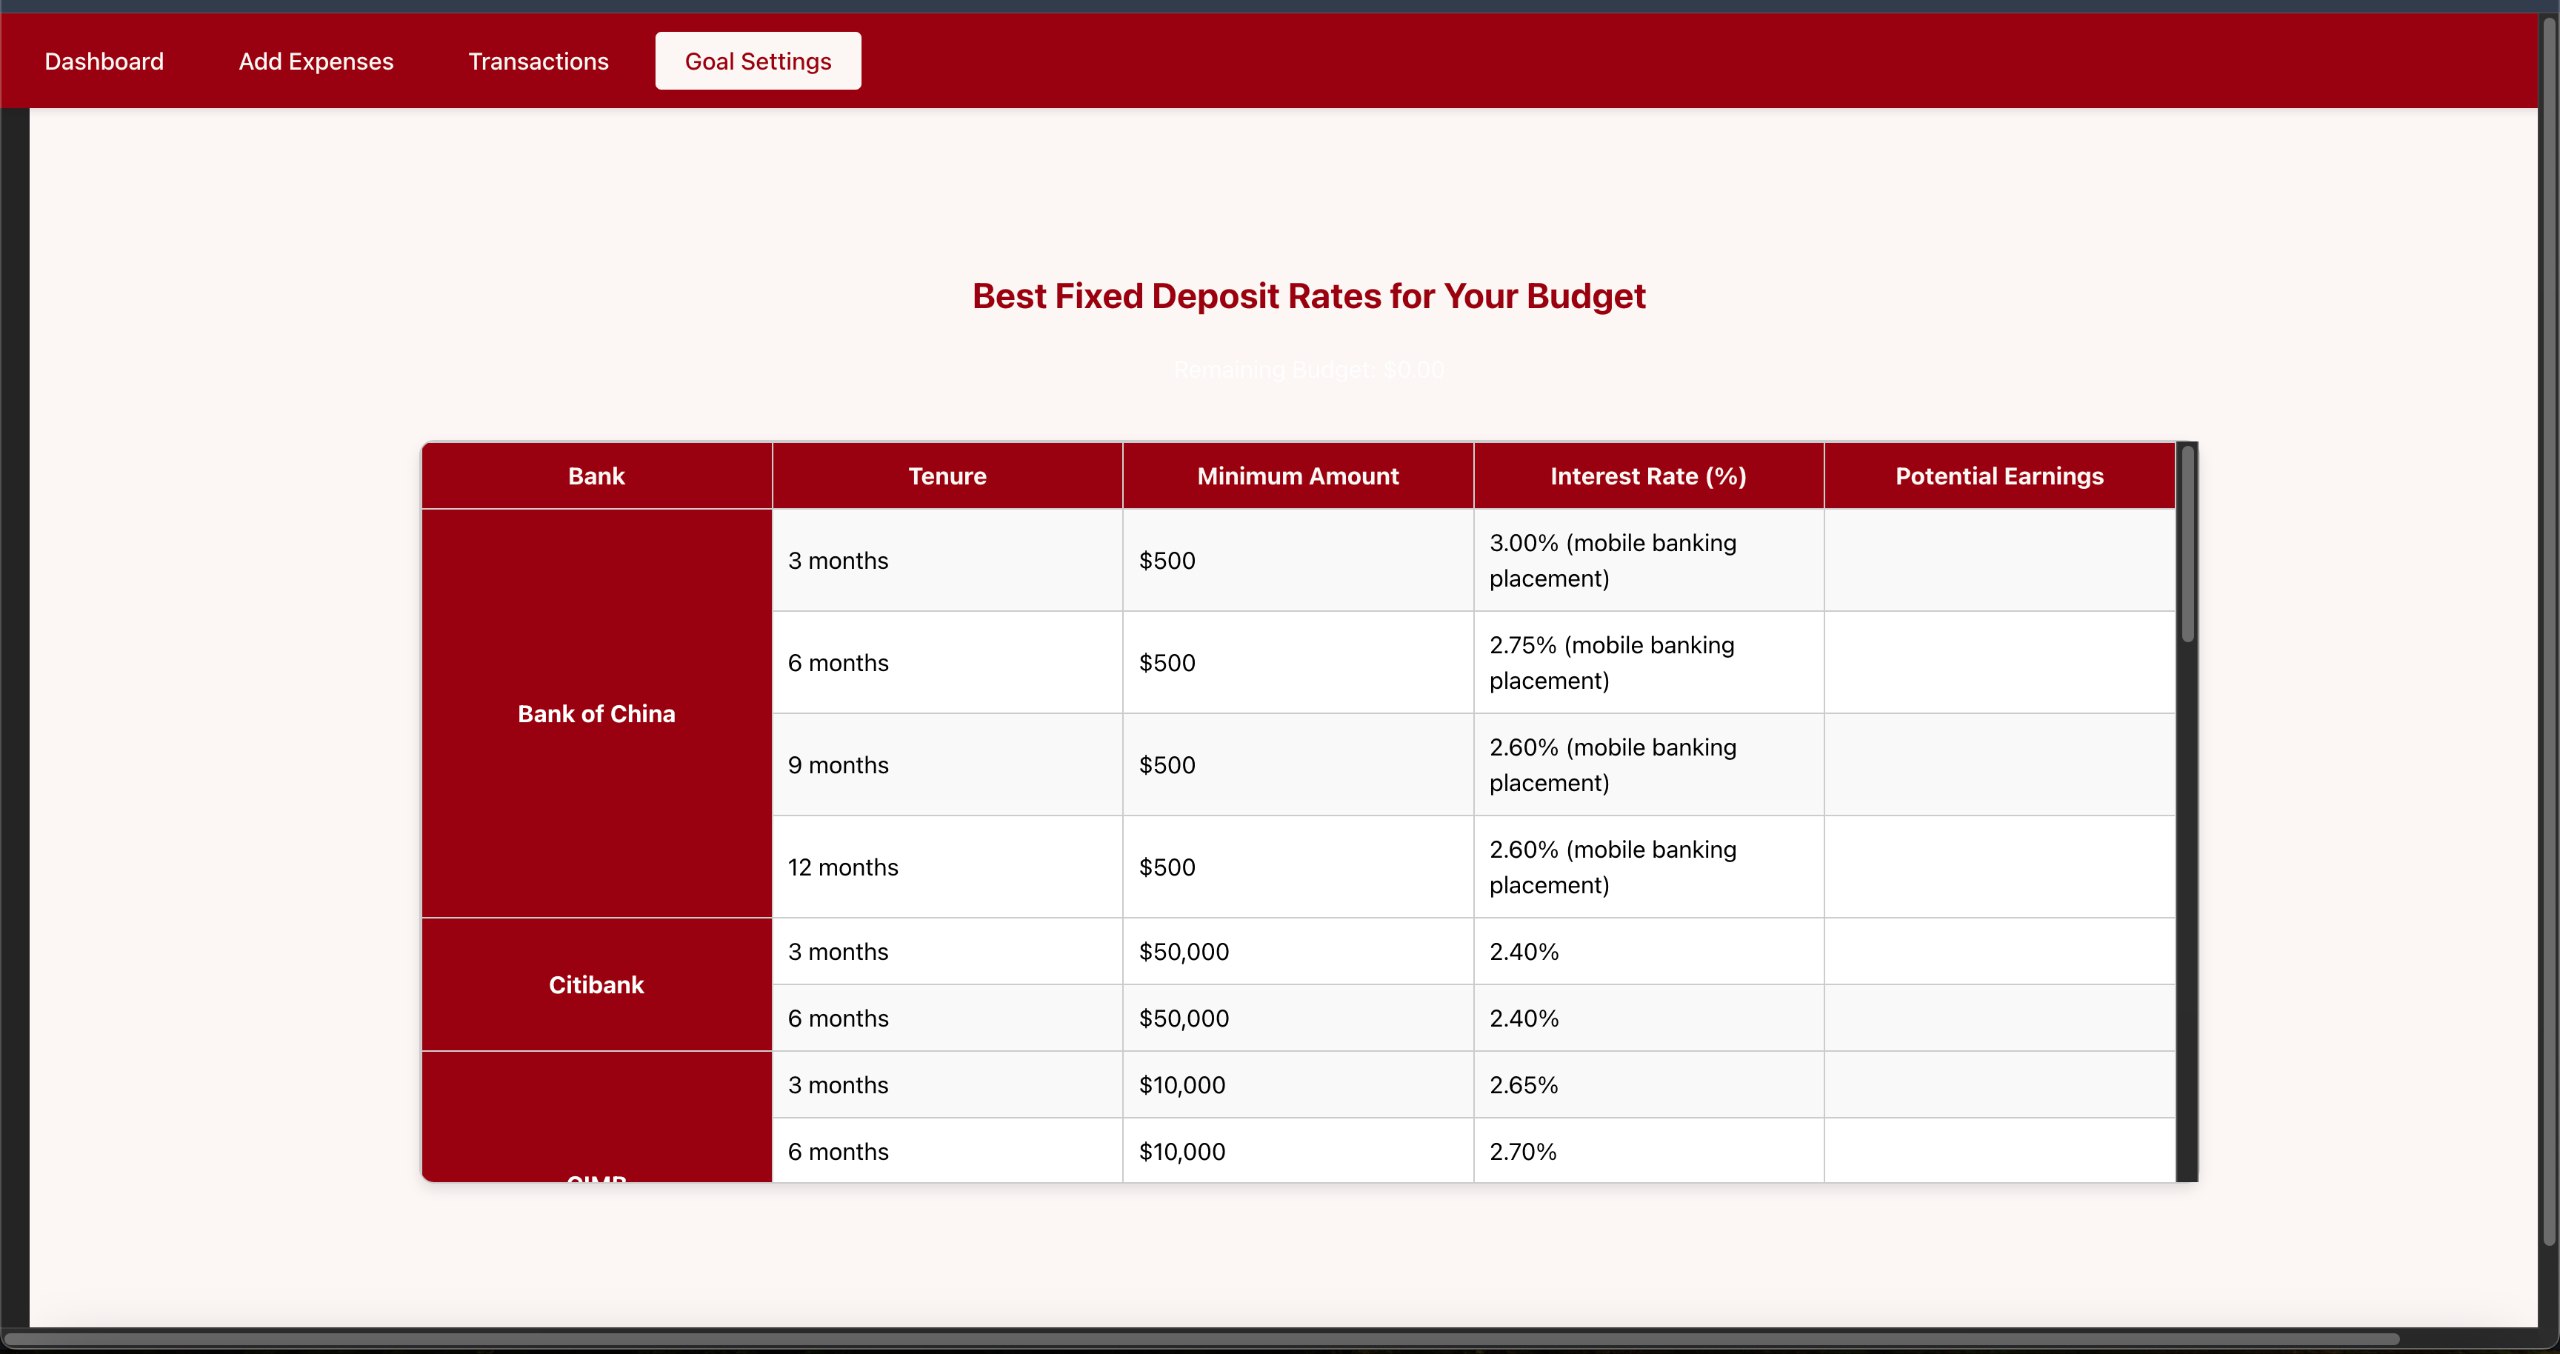Image resolution: width=2560 pixels, height=1354 pixels.
Task: Select the Citibank bank cell
Action: (x=596, y=985)
